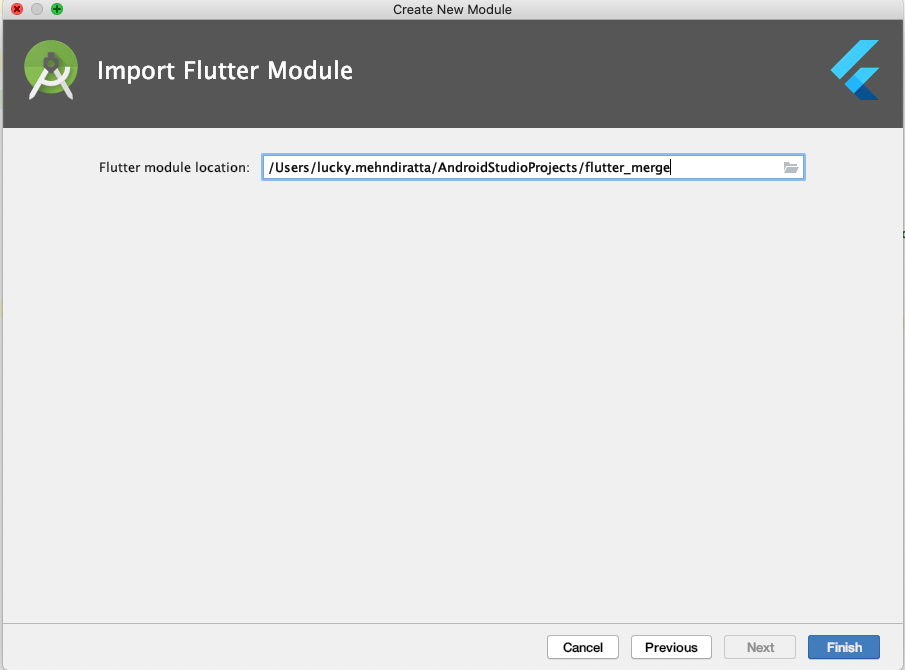Viewport: 905px width, 670px height.
Task: Focus the Flutter module location text field
Action: 533,167
